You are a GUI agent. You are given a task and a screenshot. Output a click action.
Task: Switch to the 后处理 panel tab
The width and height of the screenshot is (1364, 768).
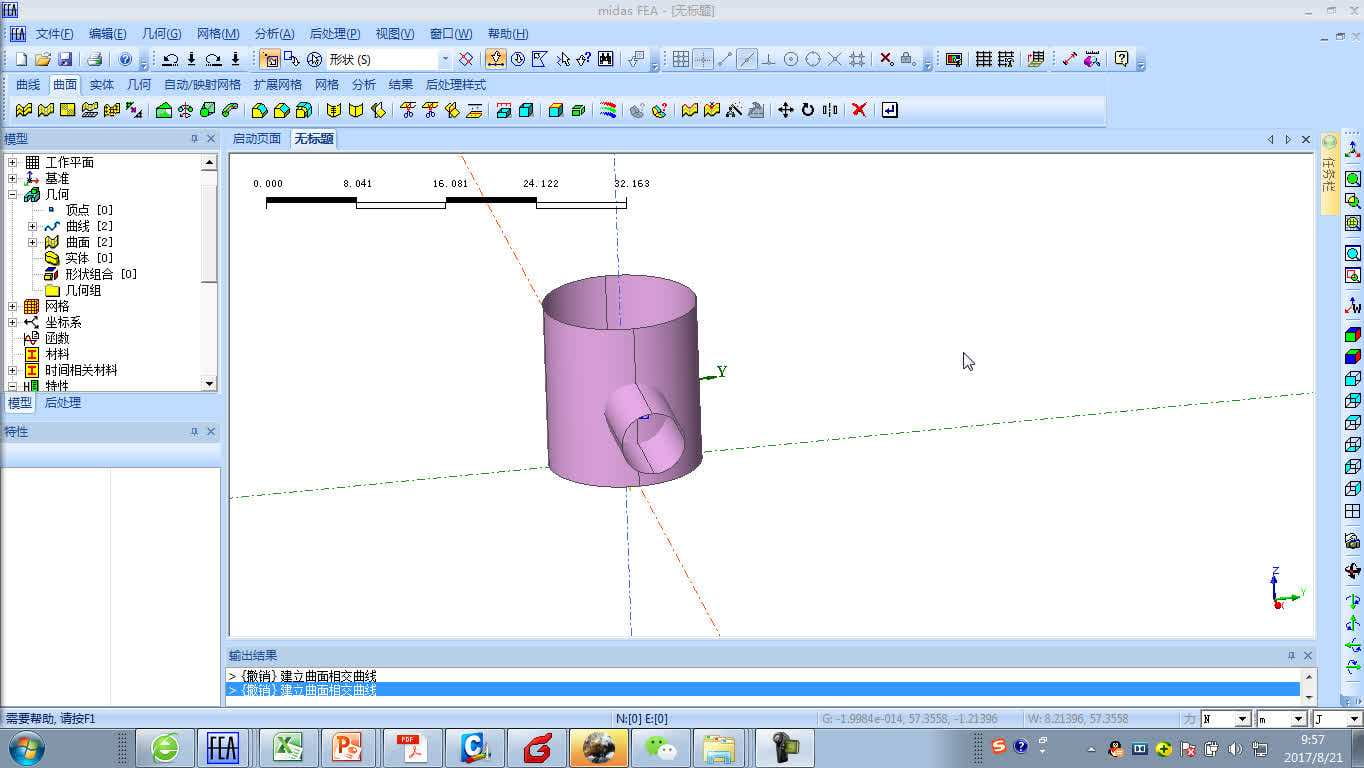63,403
